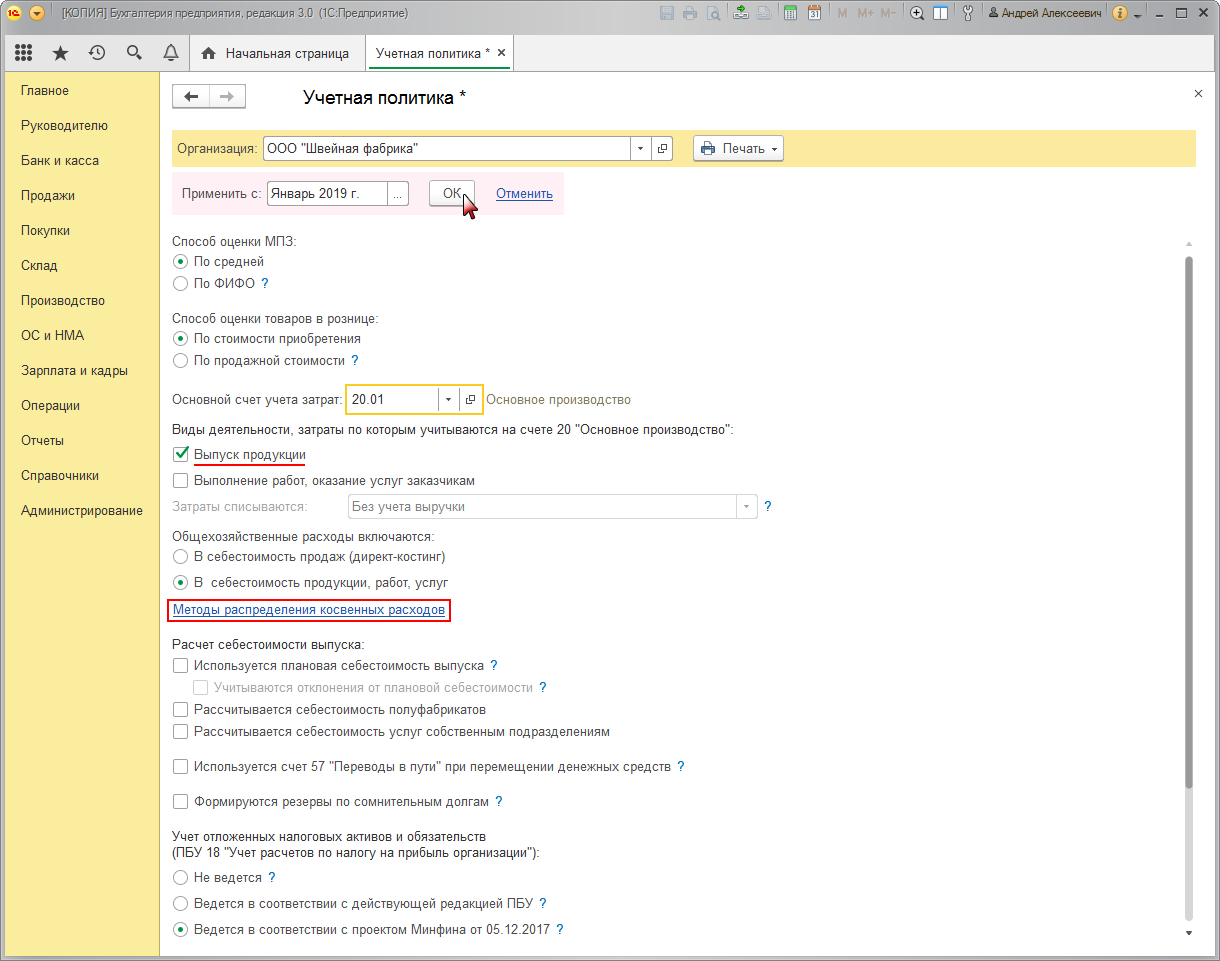This screenshot has height=961, width=1220.
Task: Focus the Применить с date field
Action: 328,194
